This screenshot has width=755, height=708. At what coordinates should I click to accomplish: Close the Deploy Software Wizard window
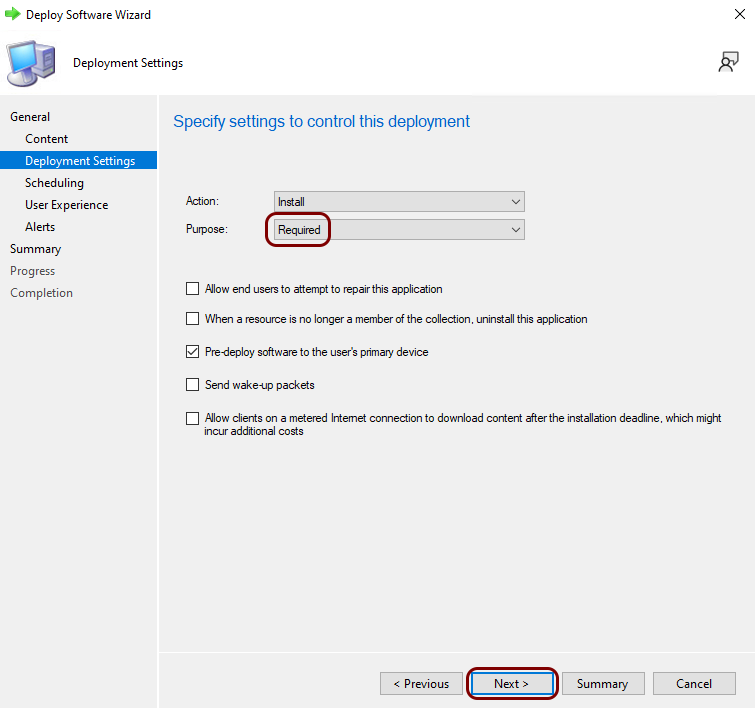740,14
